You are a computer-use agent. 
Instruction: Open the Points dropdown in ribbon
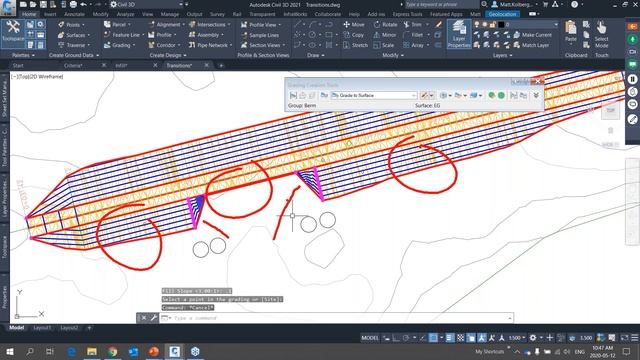click(72, 24)
